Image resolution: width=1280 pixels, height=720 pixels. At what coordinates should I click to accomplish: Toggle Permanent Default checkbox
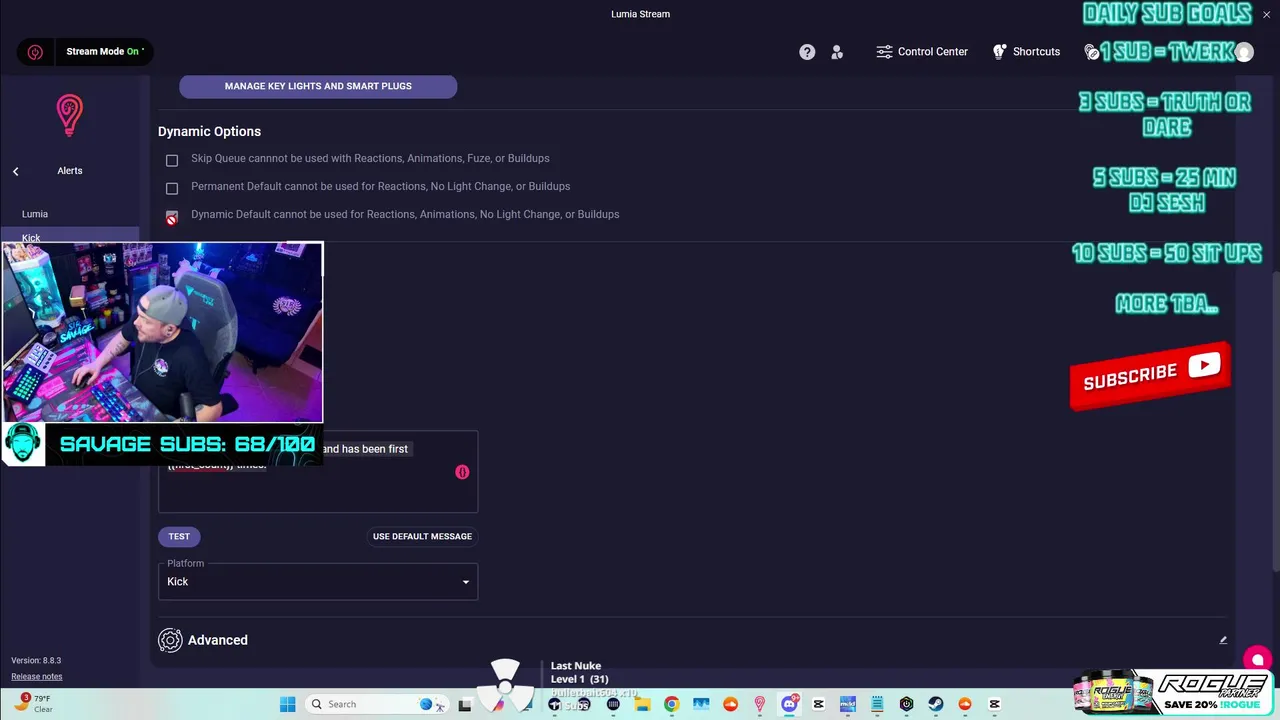[x=172, y=188]
